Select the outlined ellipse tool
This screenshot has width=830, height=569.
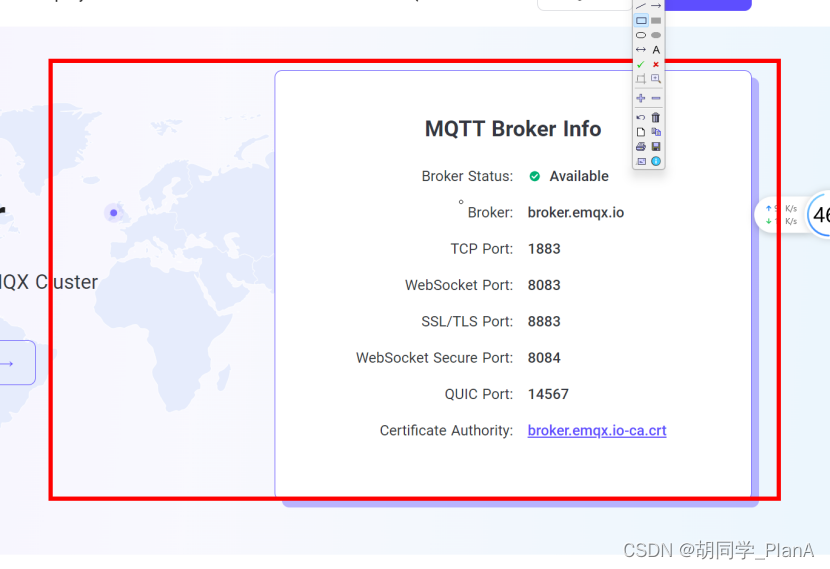[x=640, y=35]
